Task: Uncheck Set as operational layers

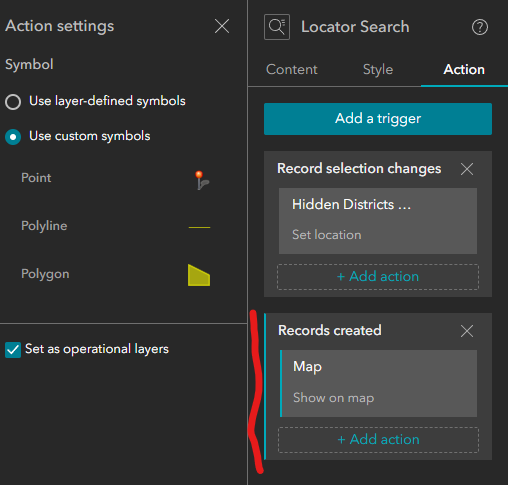Action: tap(13, 350)
